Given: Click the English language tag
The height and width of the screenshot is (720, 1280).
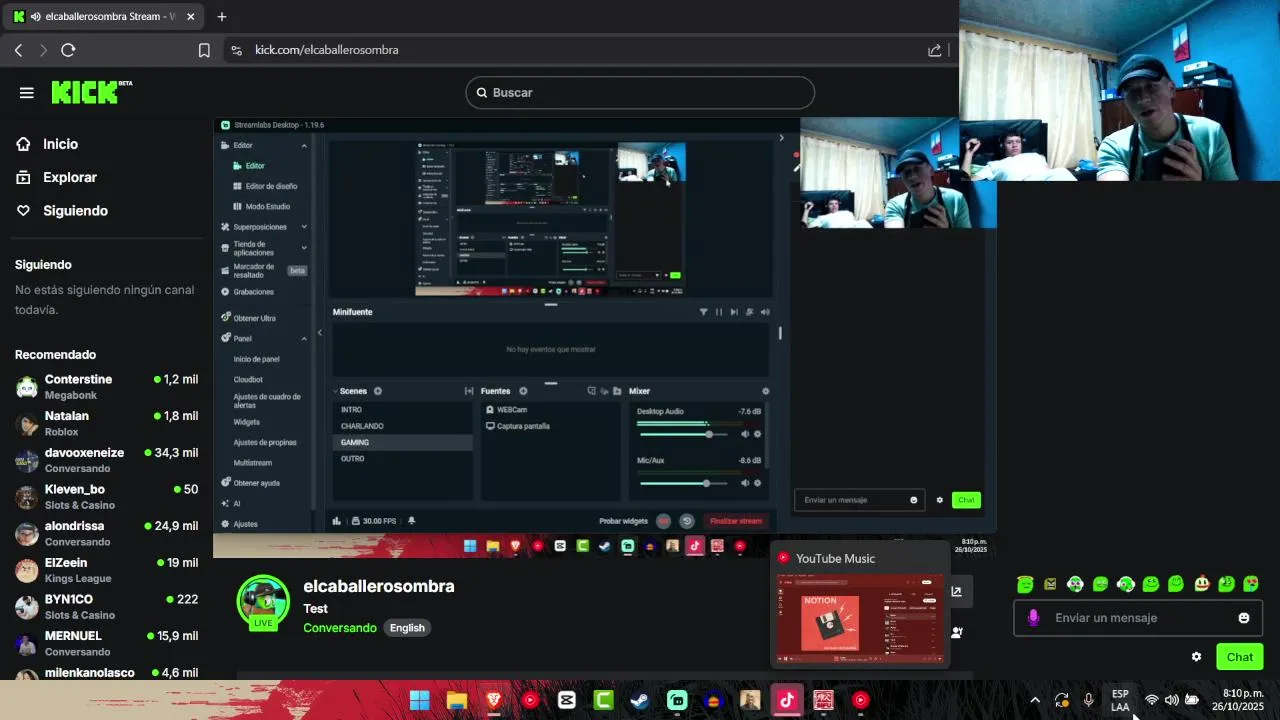Looking at the screenshot, I should pyautogui.click(x=407, y=628).
